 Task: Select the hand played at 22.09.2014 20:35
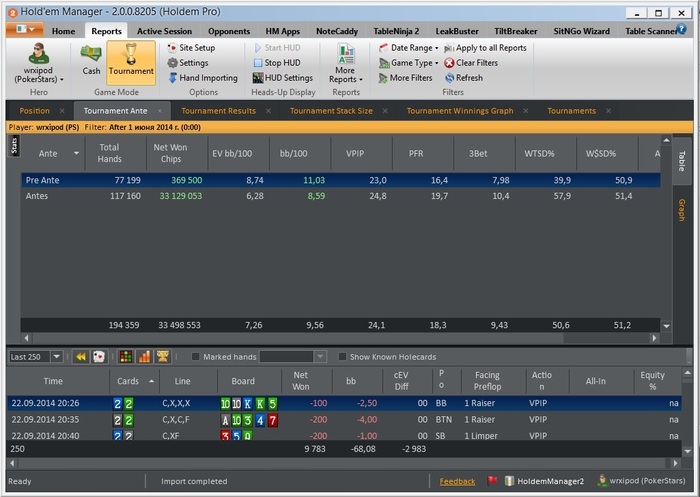344,420
